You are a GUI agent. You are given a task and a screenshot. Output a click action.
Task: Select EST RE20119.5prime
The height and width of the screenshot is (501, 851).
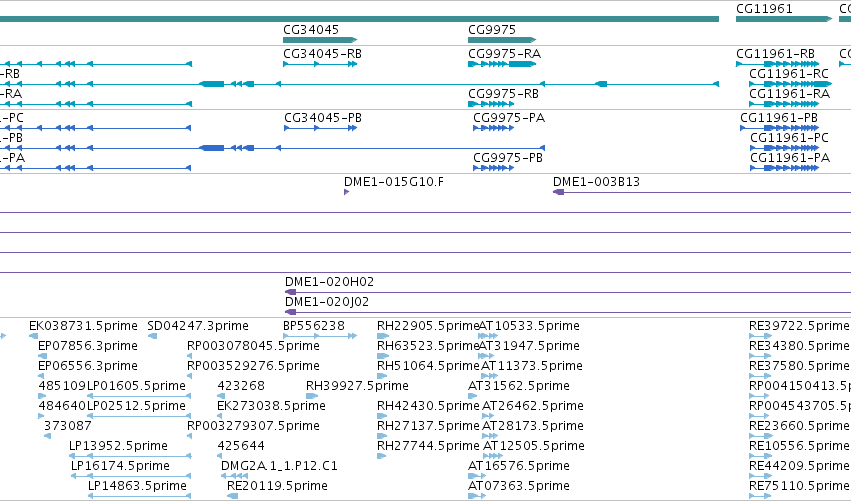277,486
